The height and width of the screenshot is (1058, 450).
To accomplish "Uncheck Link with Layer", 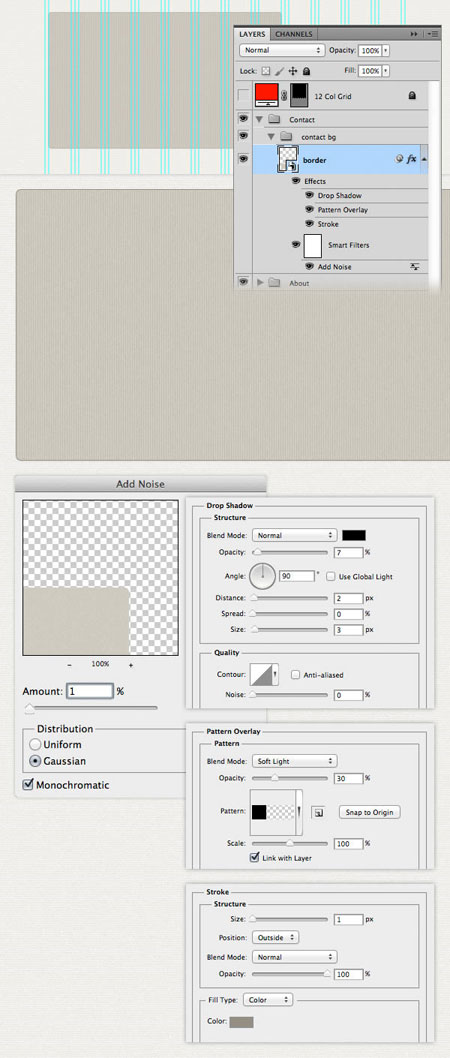I will point(254,858).
